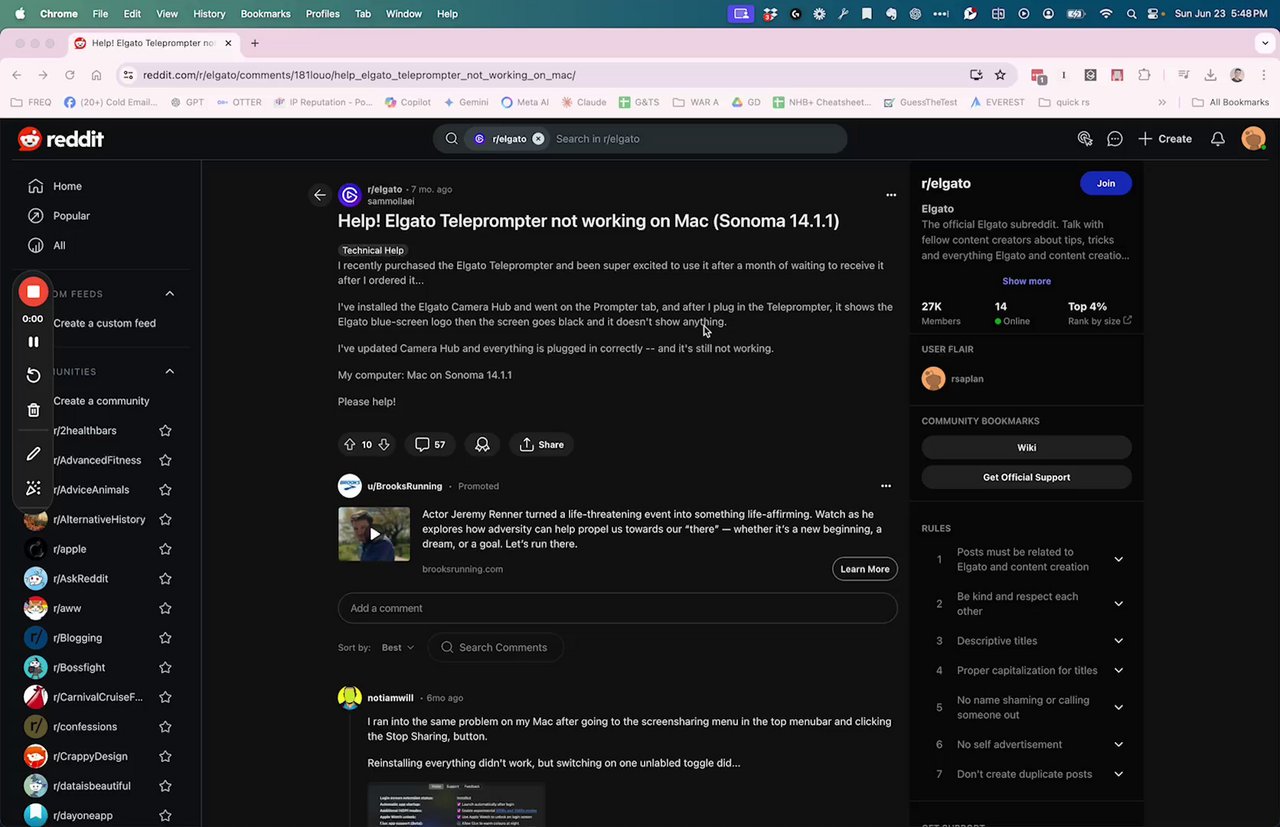
Task: Open the user avatar menu in header
Action: tap(1253, 139)
